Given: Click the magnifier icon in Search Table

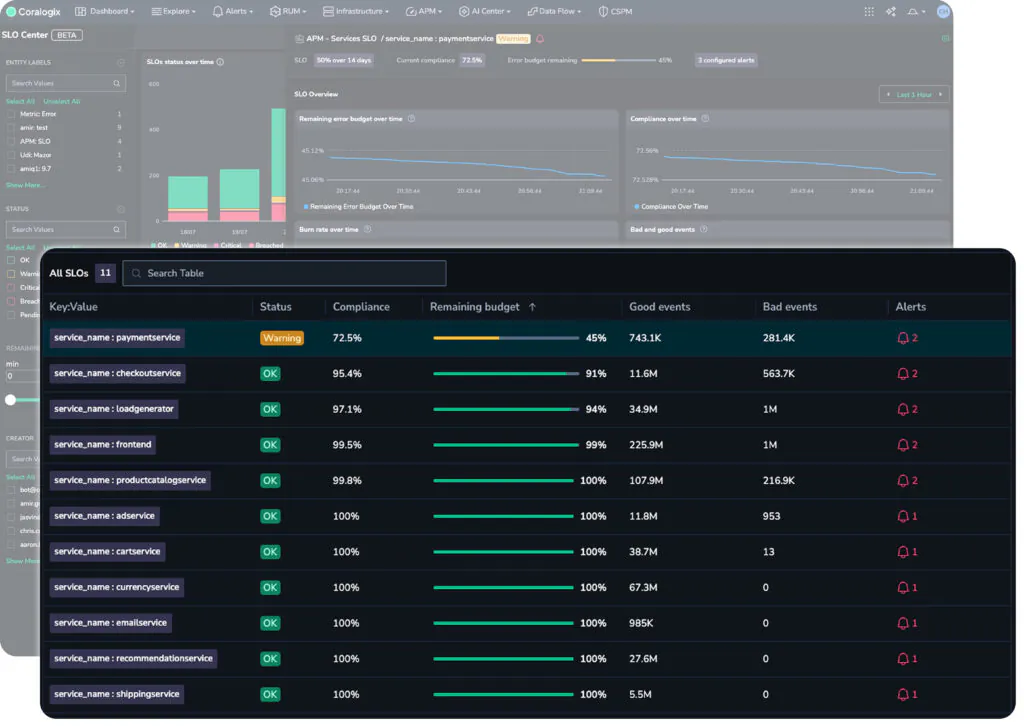Looking at the screenshot, I should click(x=136, y=274).
